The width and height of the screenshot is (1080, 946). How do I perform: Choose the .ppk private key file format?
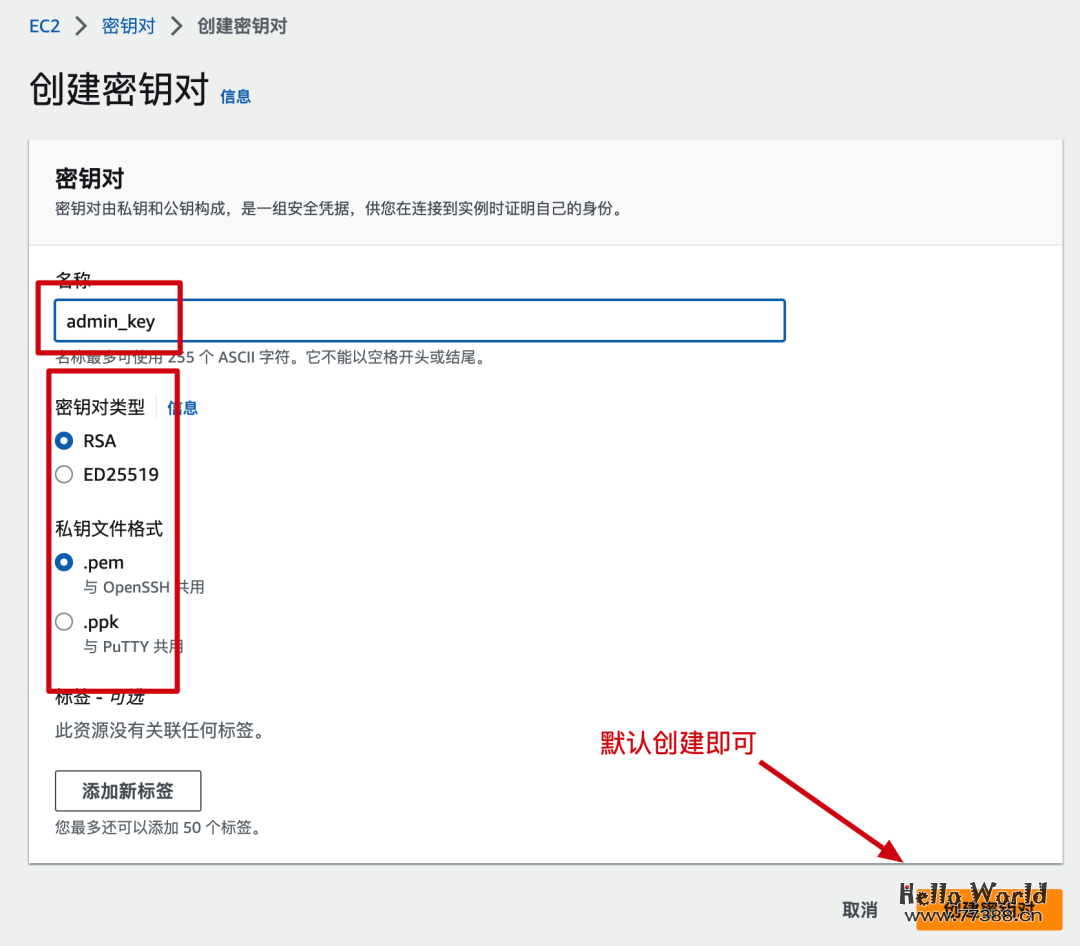(62, 622)
